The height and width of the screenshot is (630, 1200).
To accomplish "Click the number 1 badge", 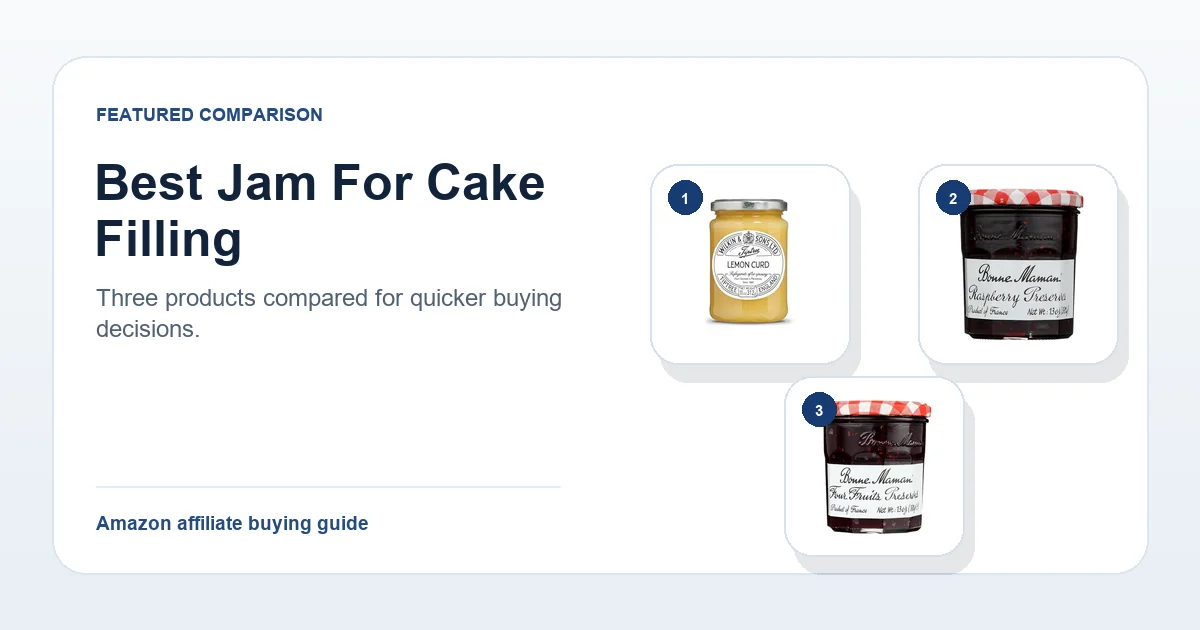I will click(685, 199).
